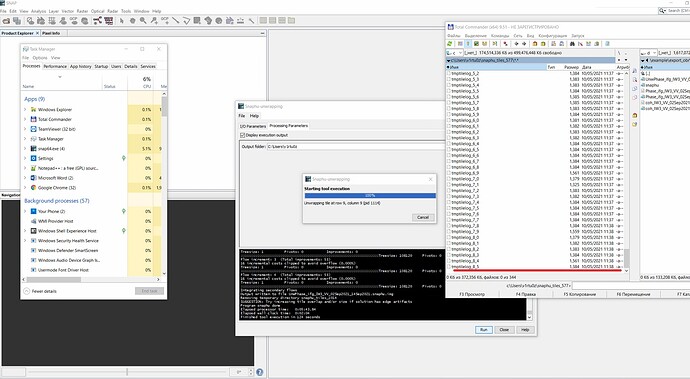Open Options menu in Task Manager
Screen dimensions: 690x379
pyautogui.click(x=40, y=58)
